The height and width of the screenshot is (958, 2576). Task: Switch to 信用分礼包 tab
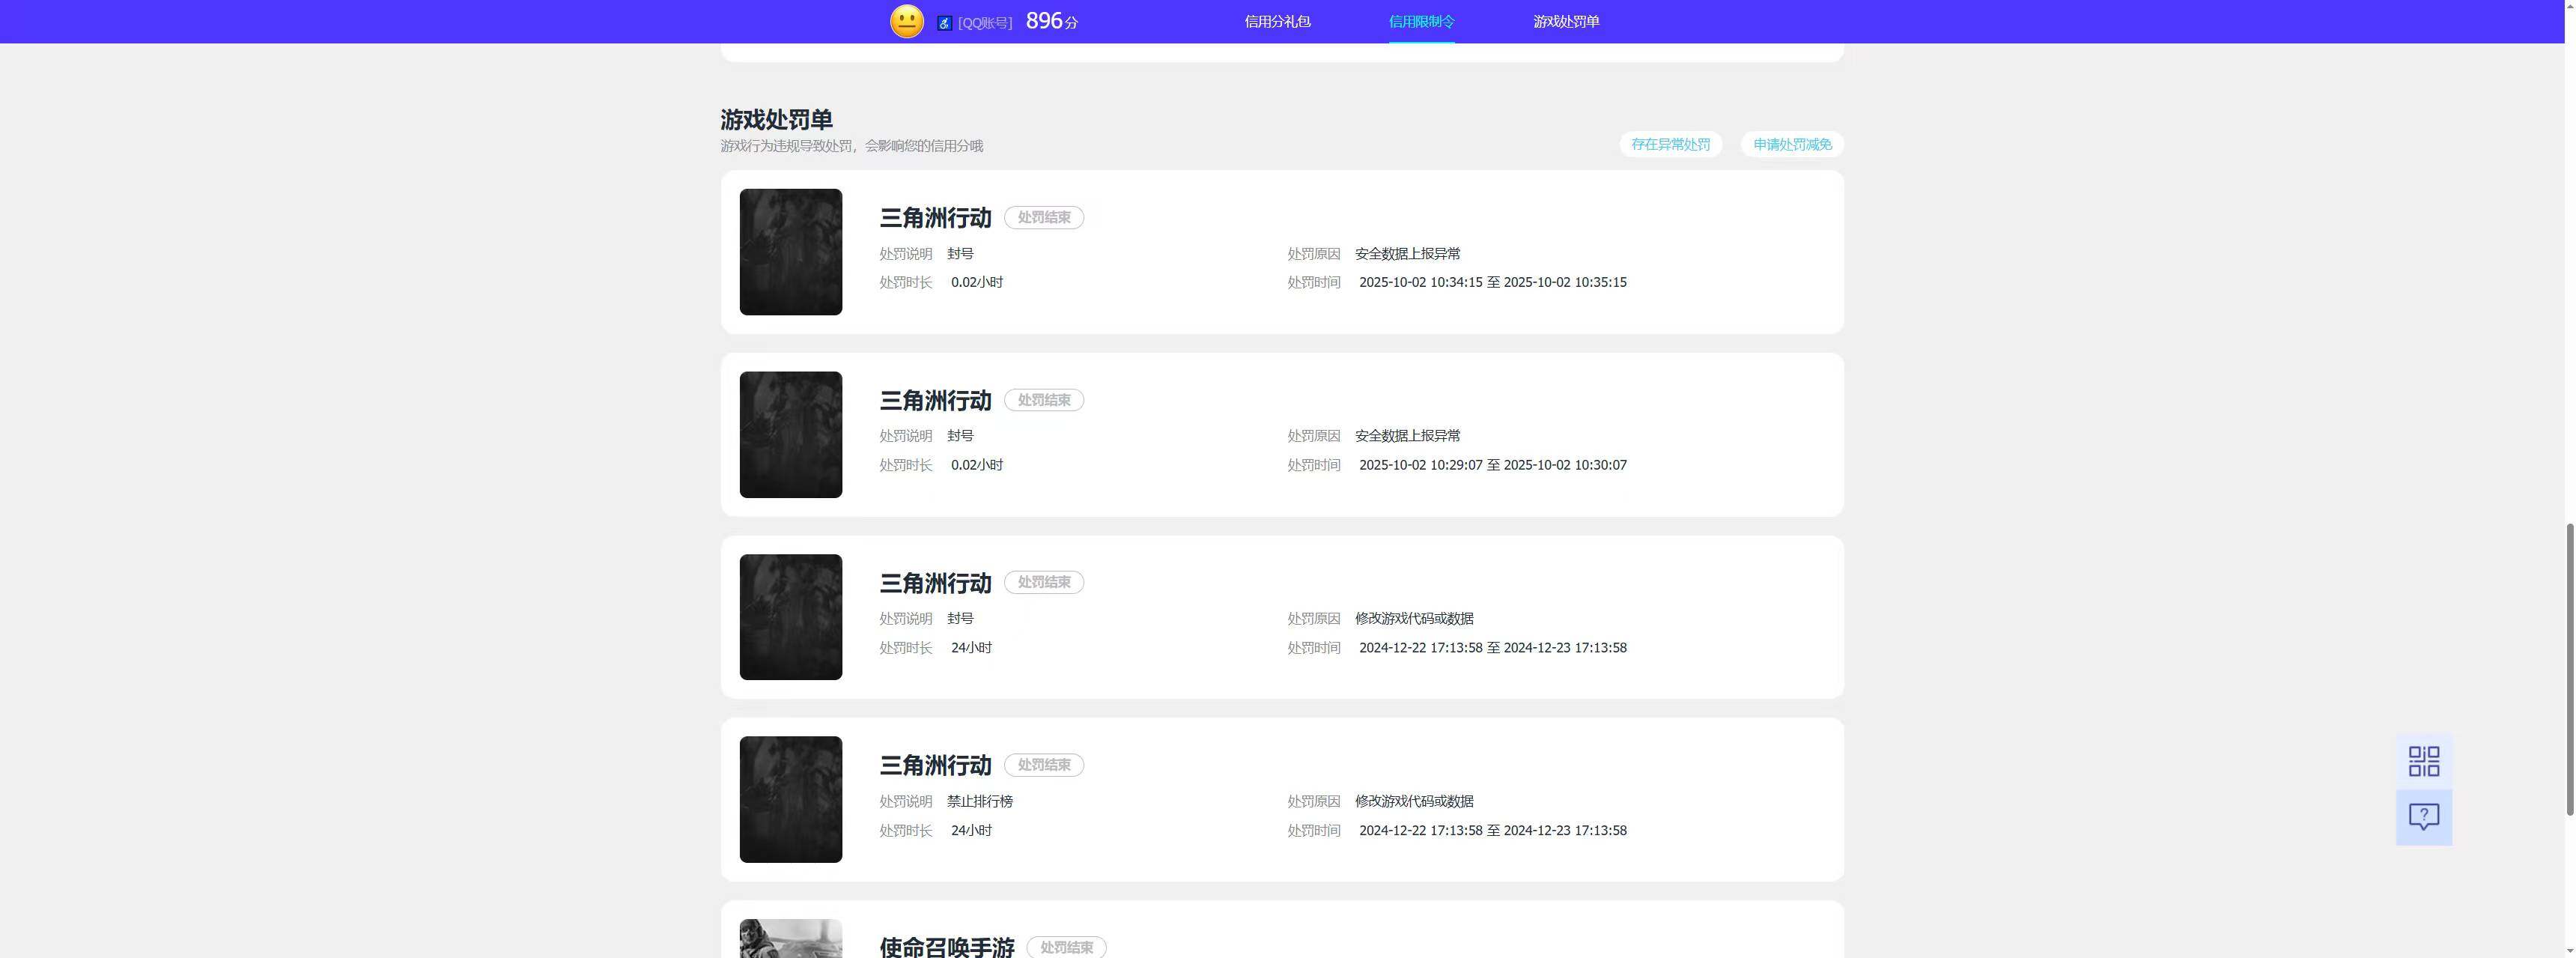pyautogui.click(x=1277, y=21)
